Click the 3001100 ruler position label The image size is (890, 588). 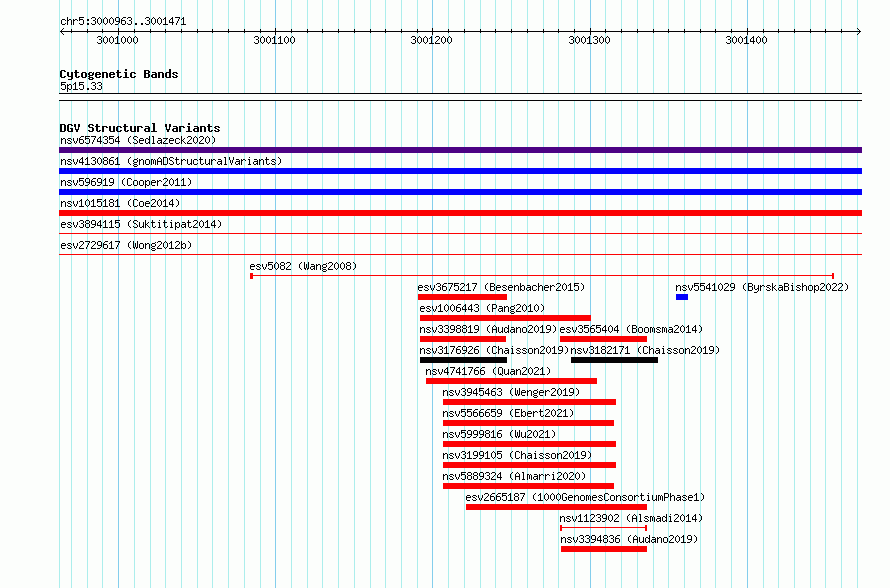(275, 40)
